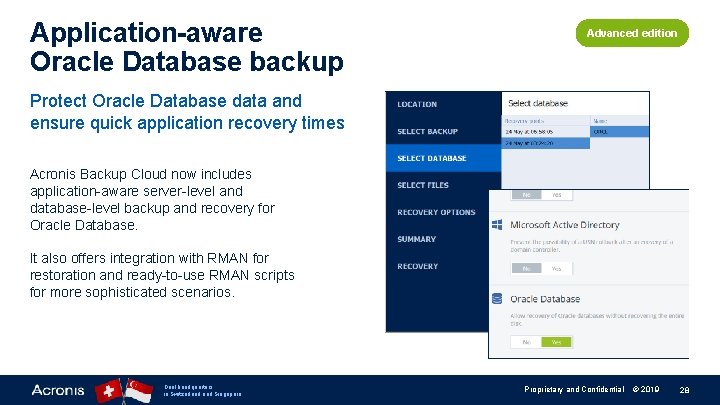This screenshot has height=405, width=720.
Task: Set Microsoft Active Directory toggle to Yes
Action: click(557, 268)
